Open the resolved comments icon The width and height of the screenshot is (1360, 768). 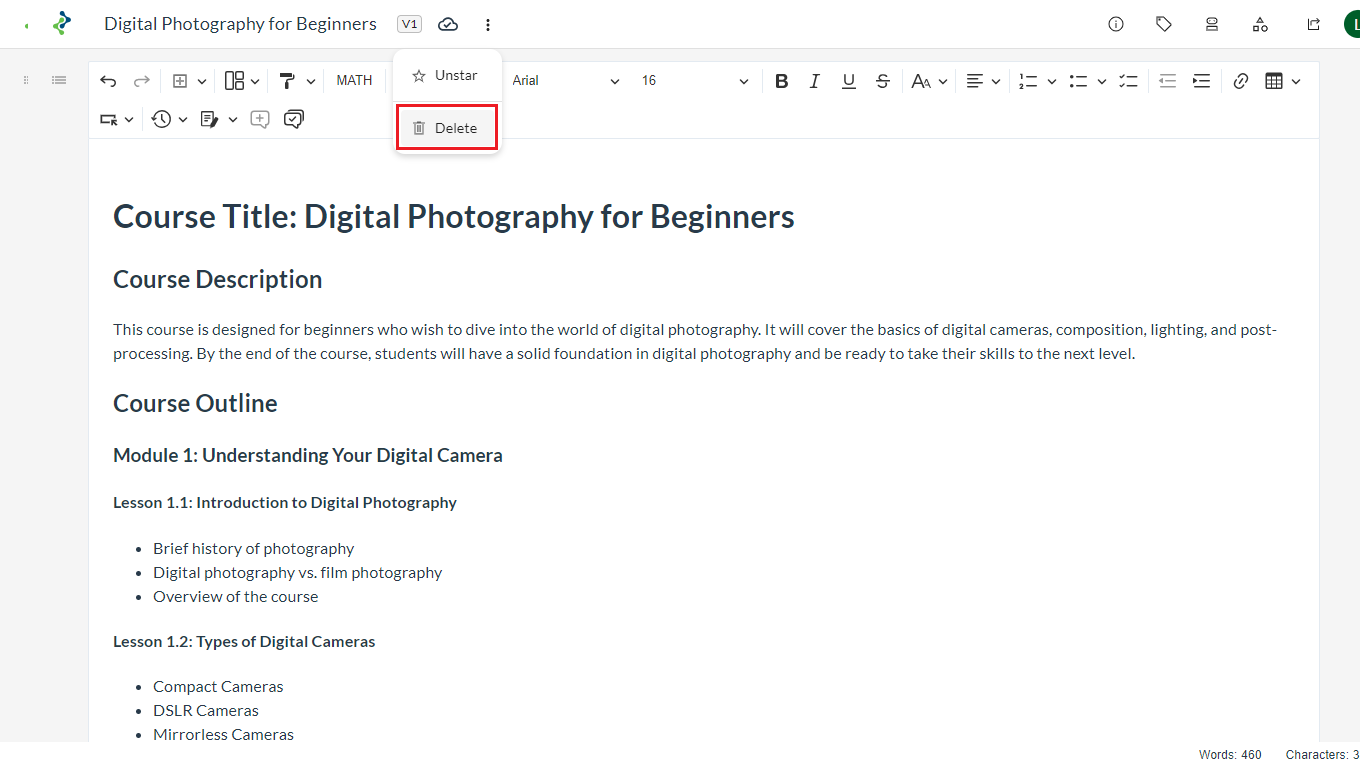tap(294, 119)
